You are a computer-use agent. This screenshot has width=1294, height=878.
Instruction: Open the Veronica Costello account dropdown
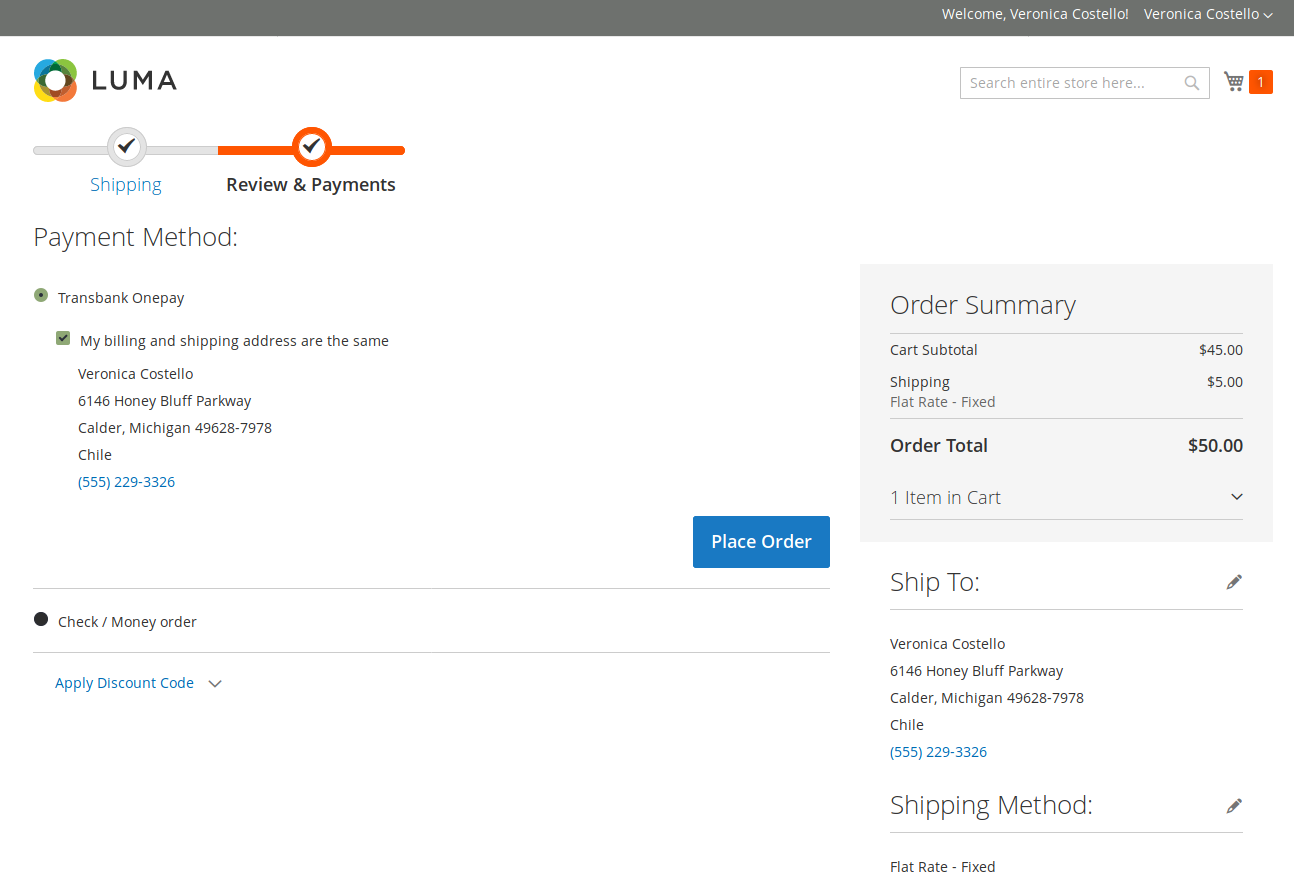point(1208,14)
